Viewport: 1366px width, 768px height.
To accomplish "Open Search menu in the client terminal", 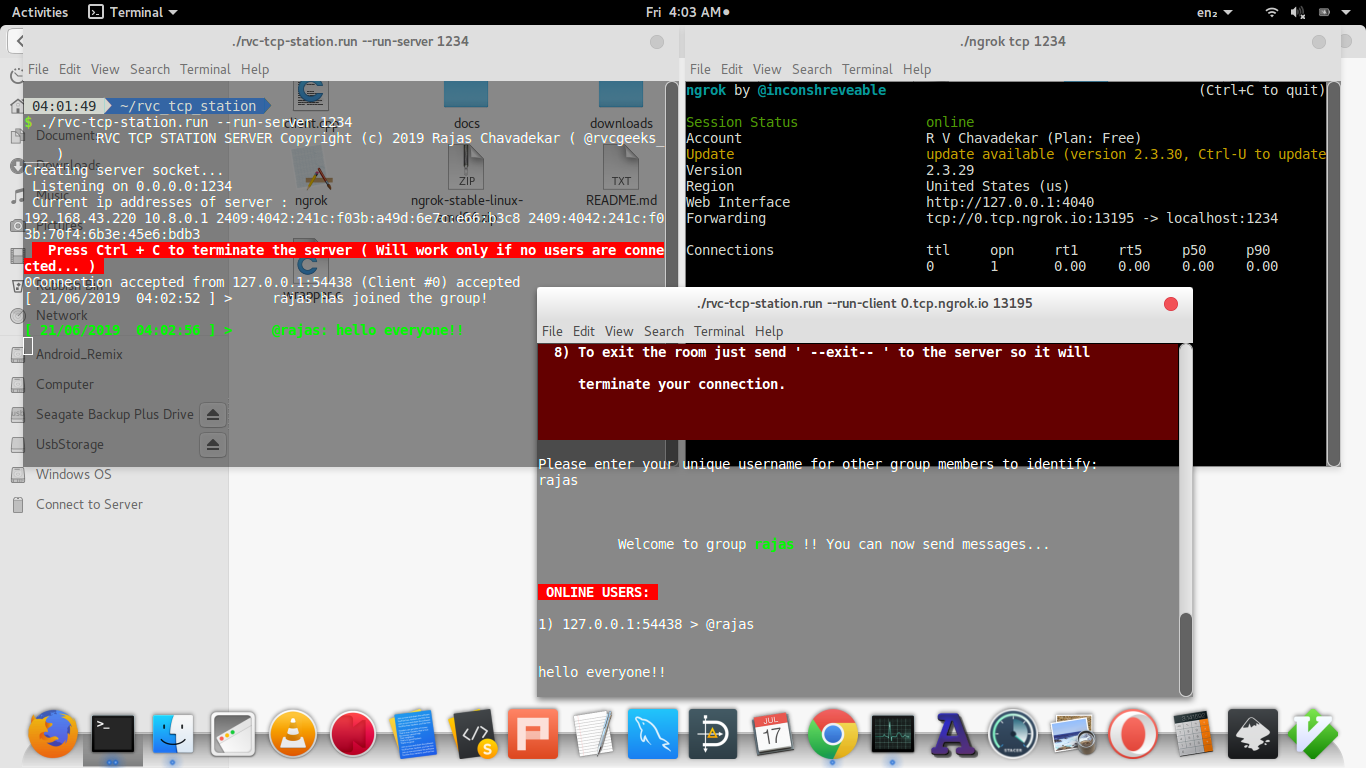I will pyautogui.click(x=664, y=331).
